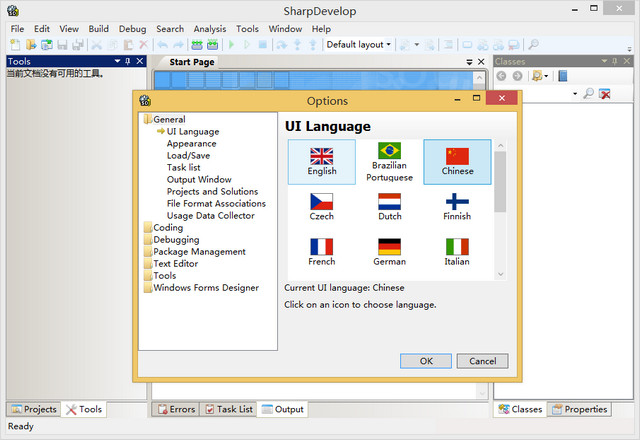Viewport: 640px width, 440px height.
Task: Select Load/Save in the Options tree
Action: tap(188, 156)
